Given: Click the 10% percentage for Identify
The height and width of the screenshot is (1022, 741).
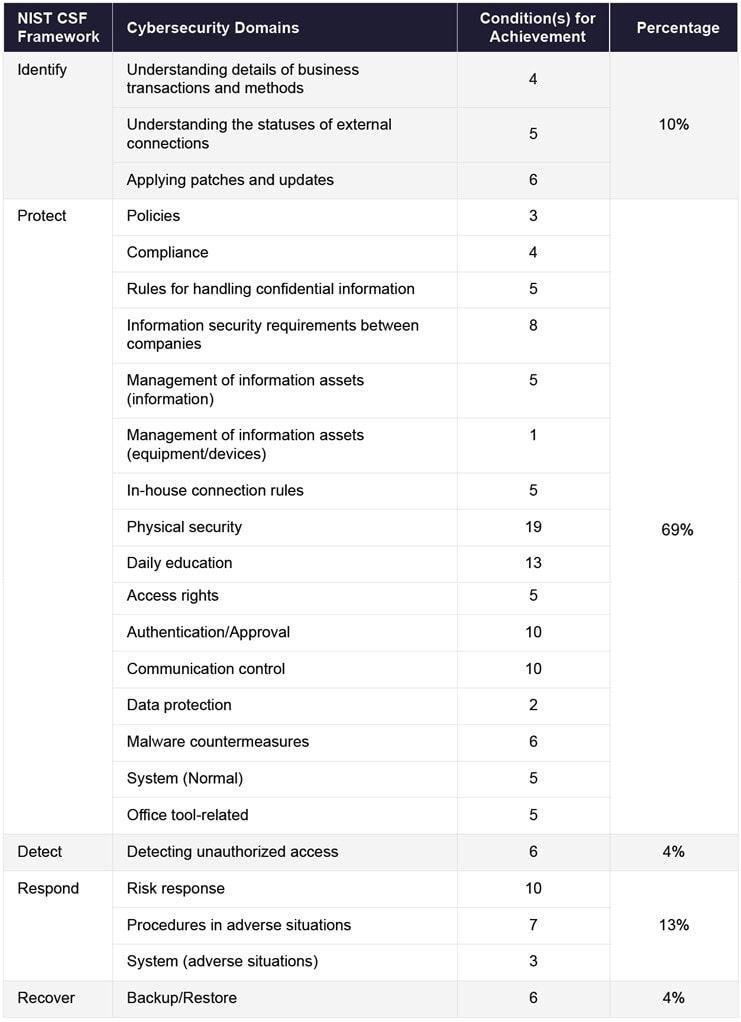Looking at the screenshot, I should pyautogui.click(x=674, y=125).
